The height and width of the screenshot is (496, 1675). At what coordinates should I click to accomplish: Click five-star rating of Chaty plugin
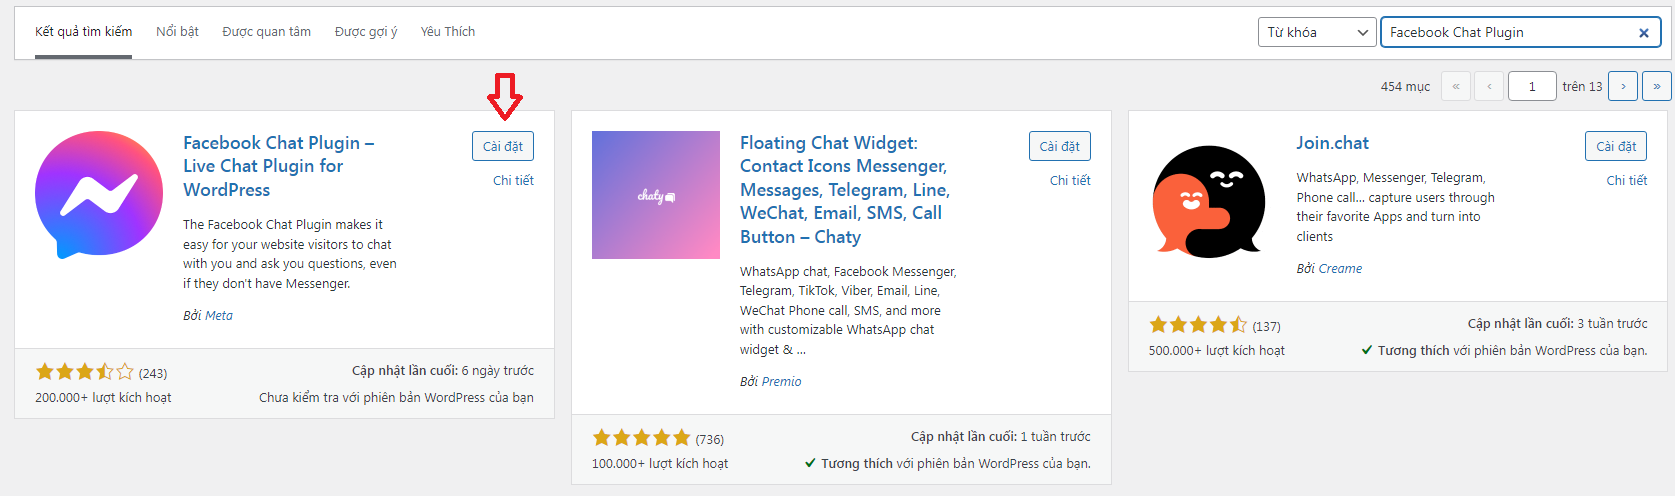641,438
